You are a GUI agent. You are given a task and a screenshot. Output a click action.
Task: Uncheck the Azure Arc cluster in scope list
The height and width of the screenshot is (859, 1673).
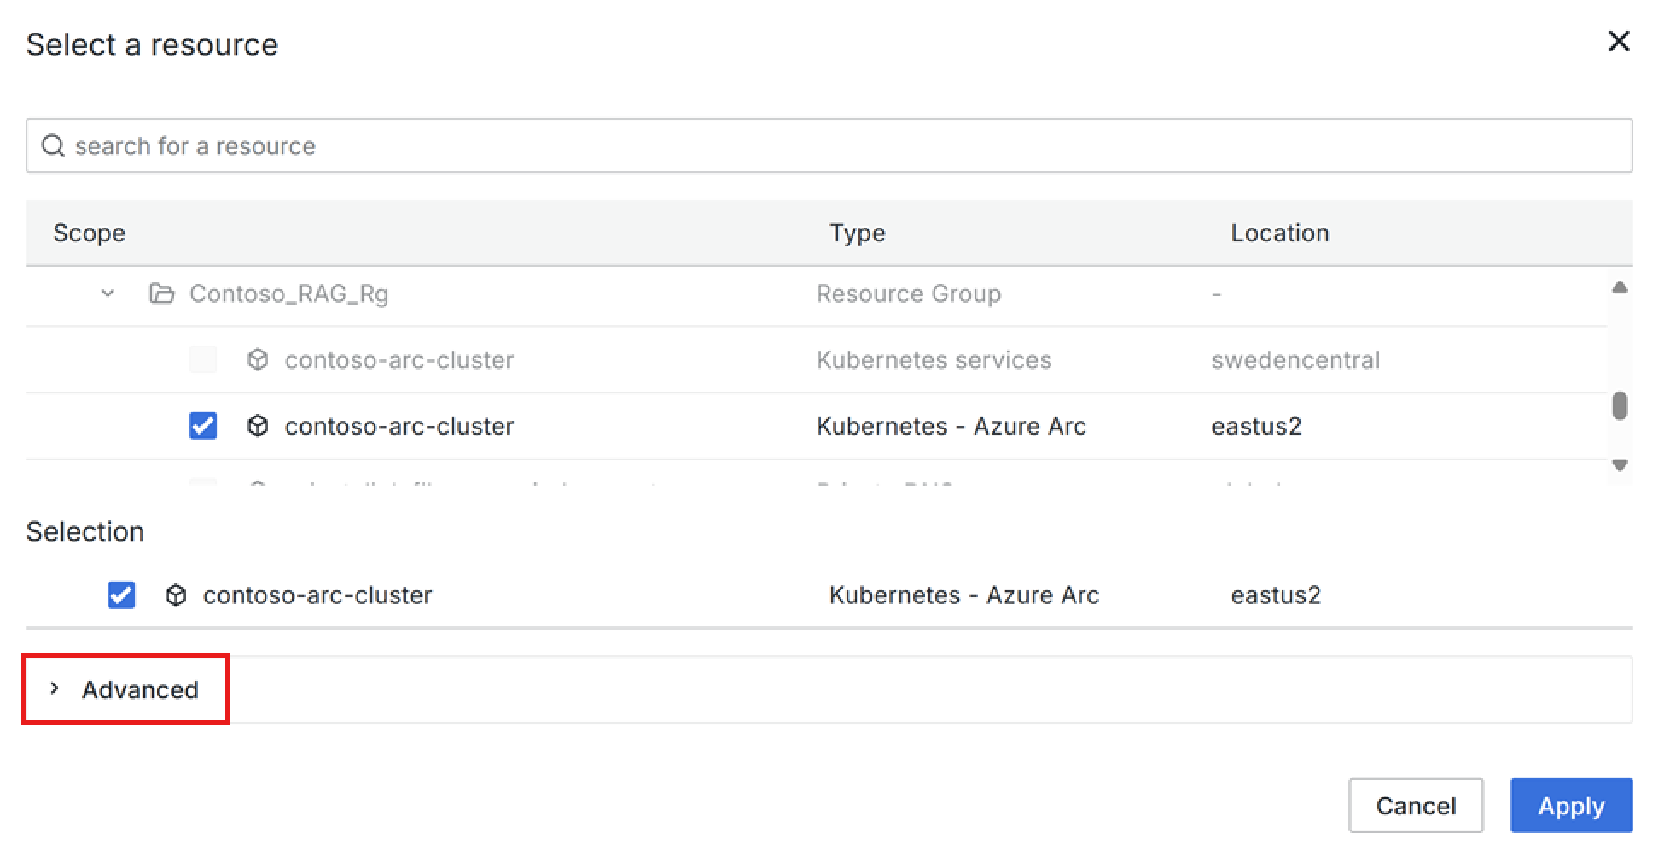click(203, 426)
